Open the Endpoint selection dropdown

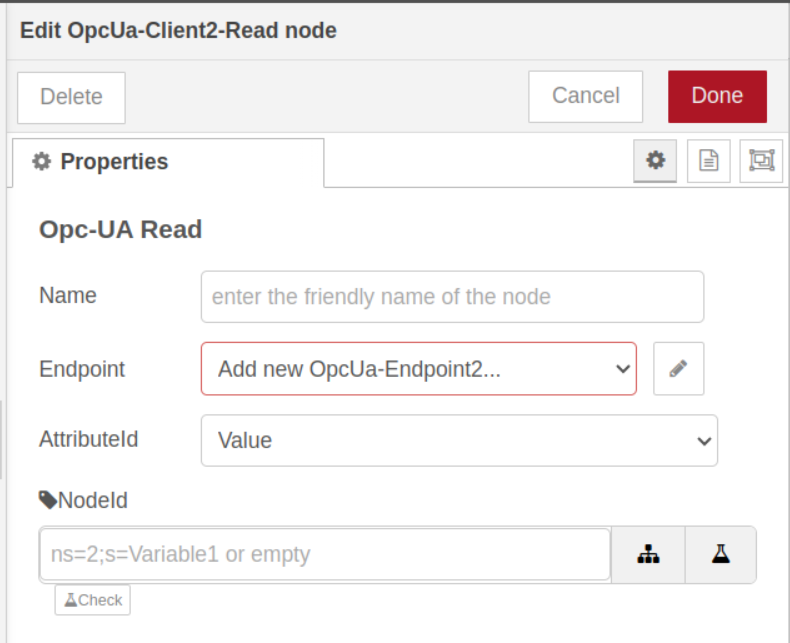418,369
